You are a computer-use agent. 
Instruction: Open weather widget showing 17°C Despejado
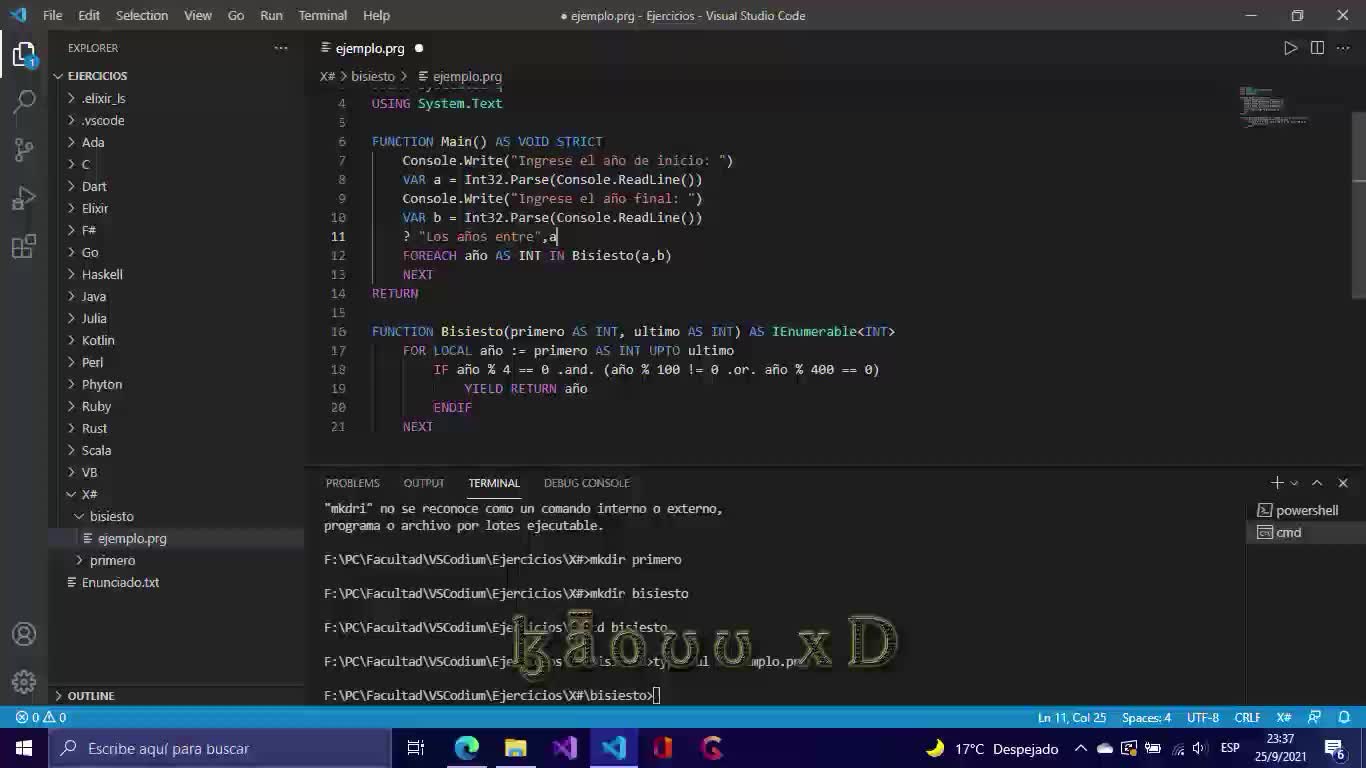pos(991,748)
